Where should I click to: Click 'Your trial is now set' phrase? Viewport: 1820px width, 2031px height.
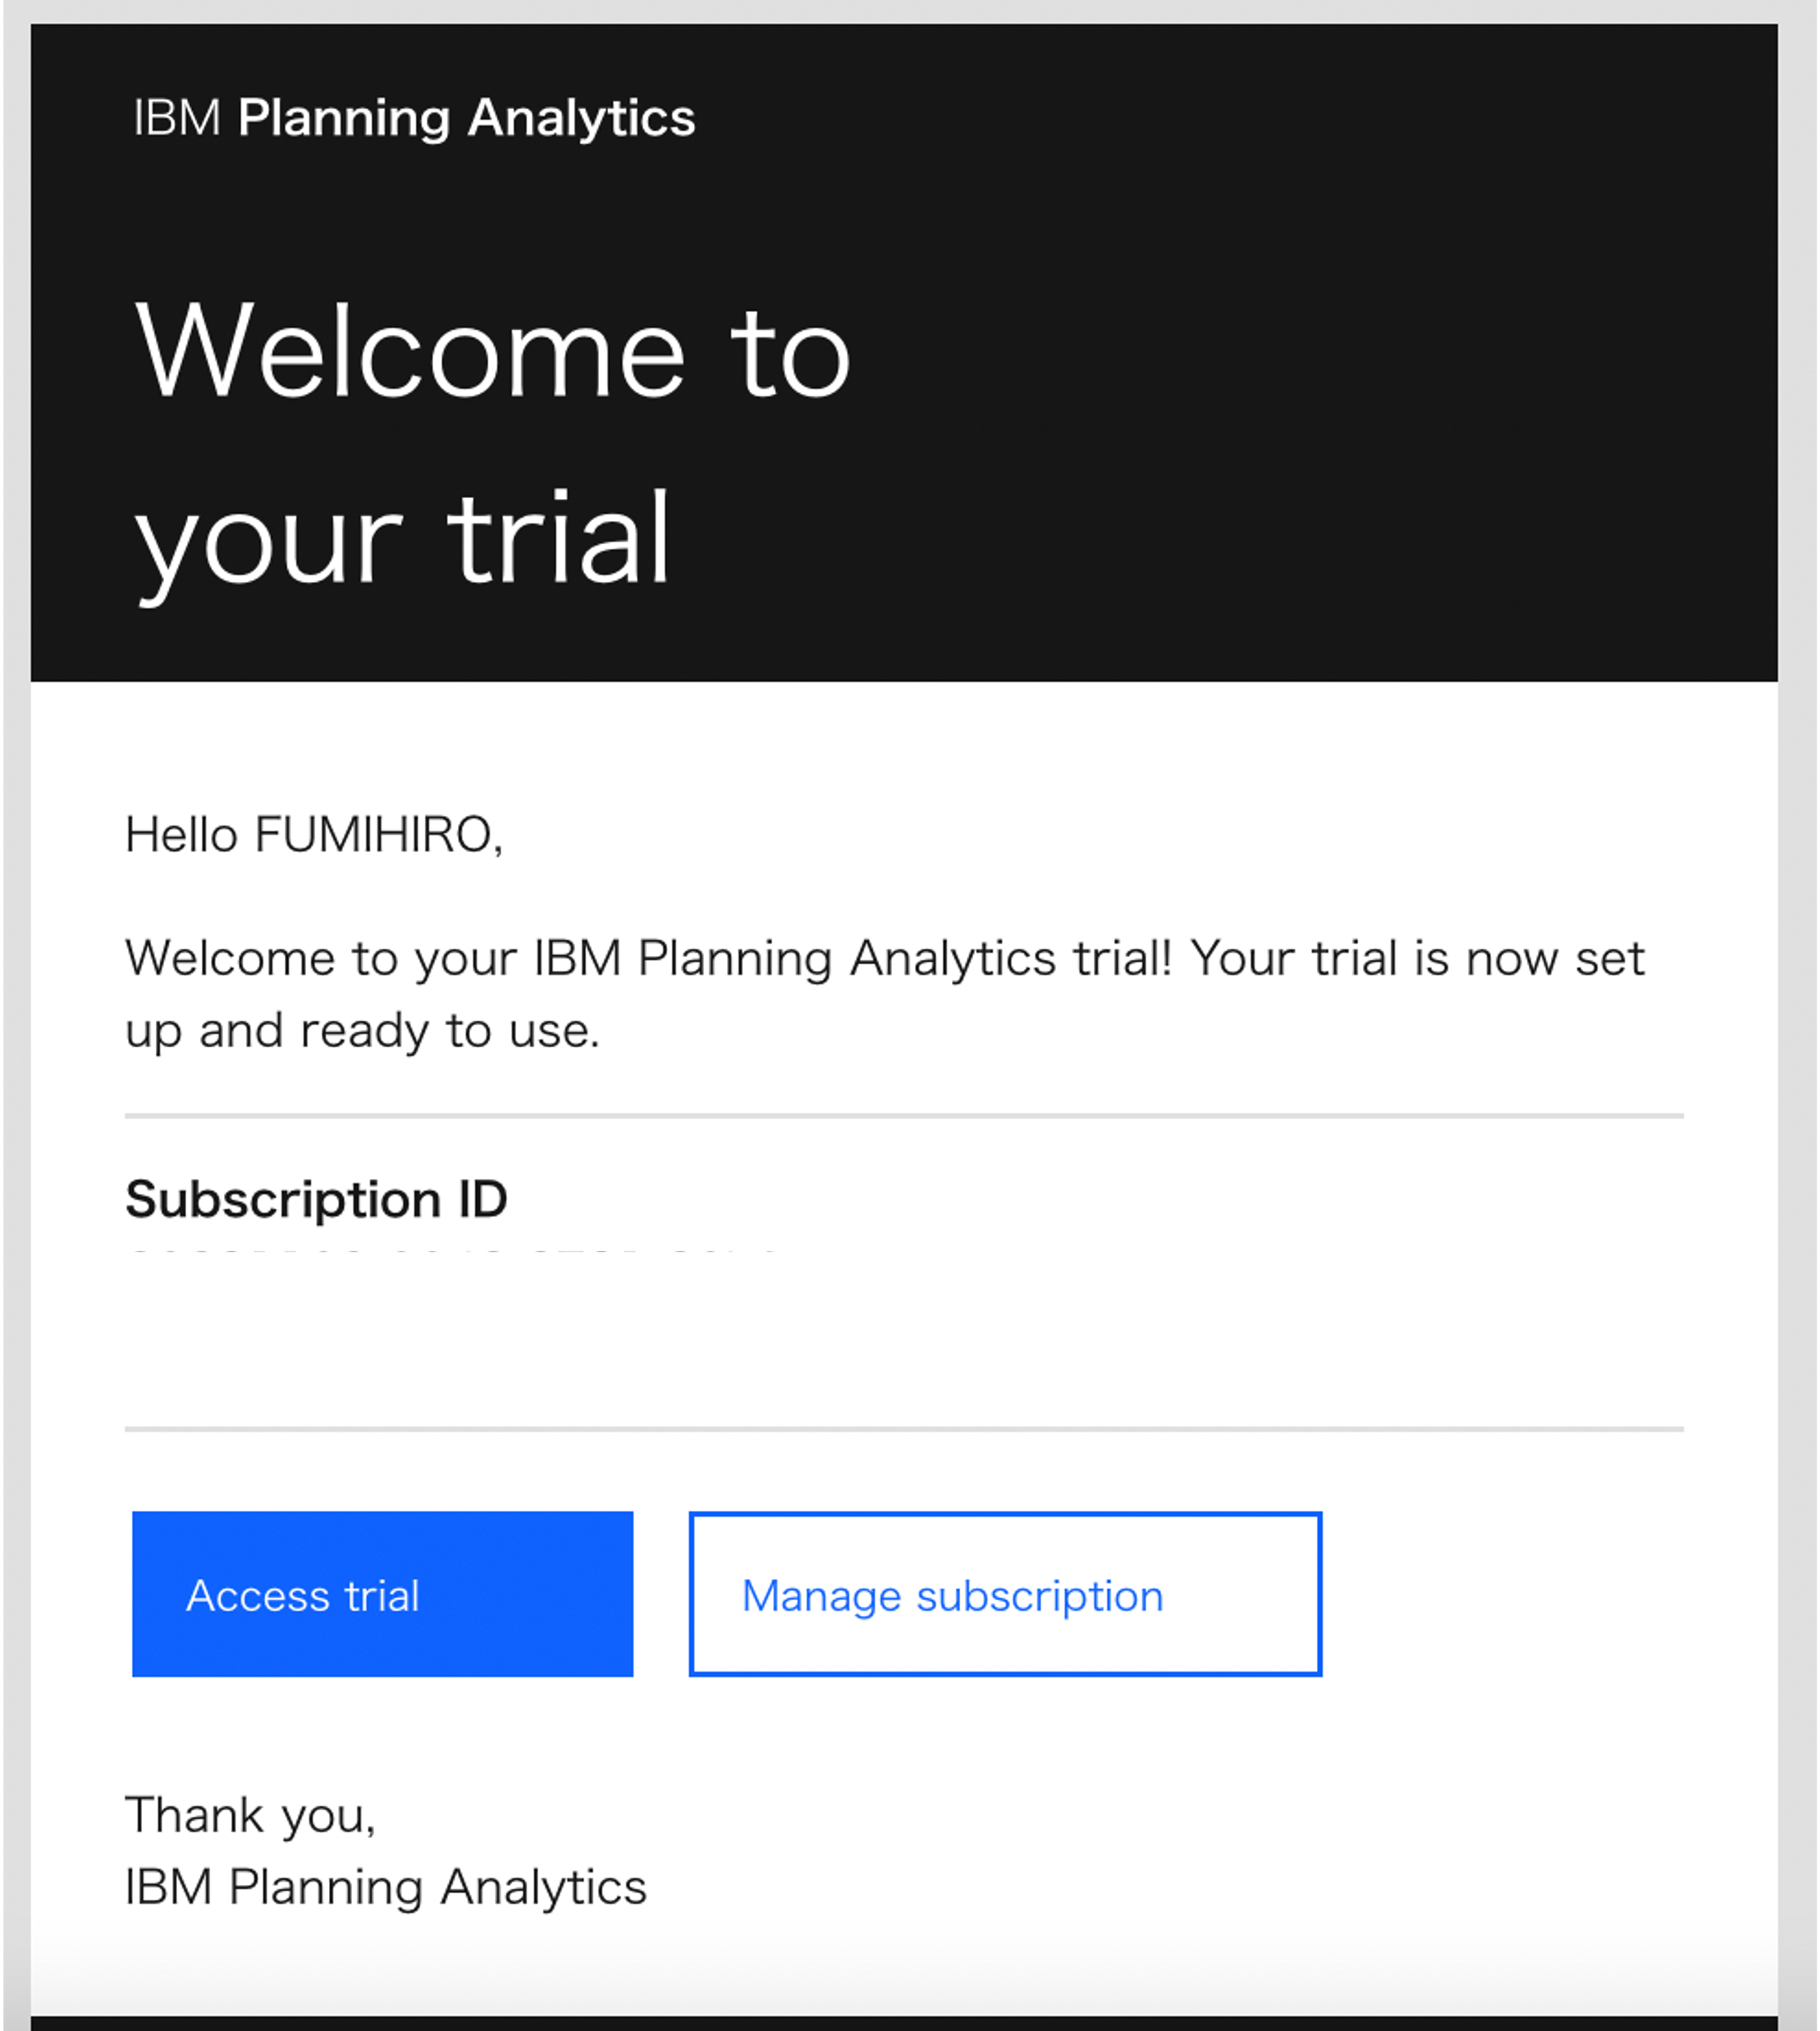tap(1417, 958)
